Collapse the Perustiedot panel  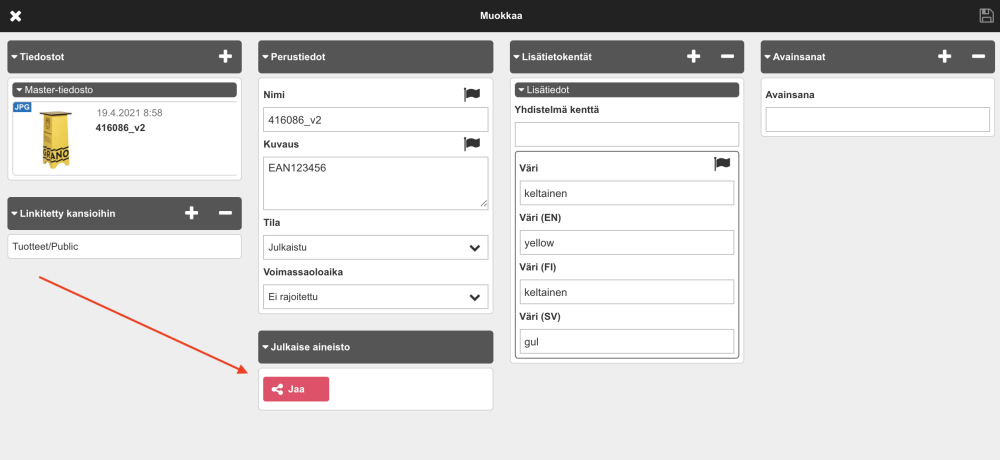point(265,57)
